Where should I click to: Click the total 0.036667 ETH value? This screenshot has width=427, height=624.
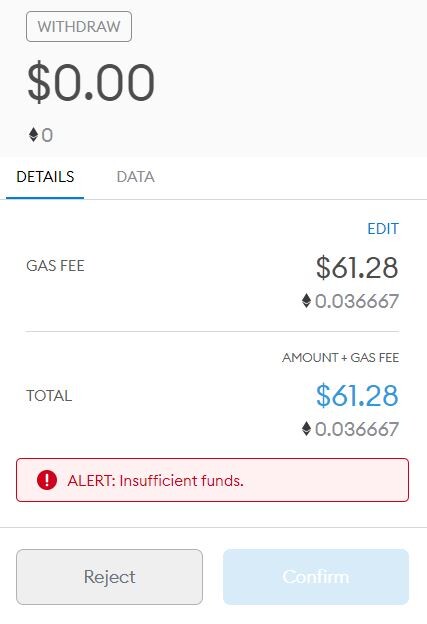tap(357, 429)
